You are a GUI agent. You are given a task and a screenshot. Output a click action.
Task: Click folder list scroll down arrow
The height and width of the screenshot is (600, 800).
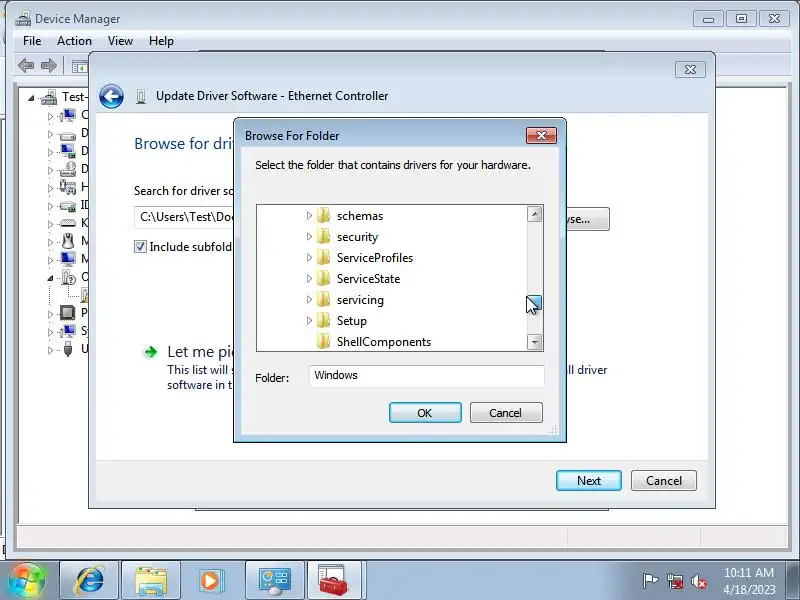coord(534,342)
